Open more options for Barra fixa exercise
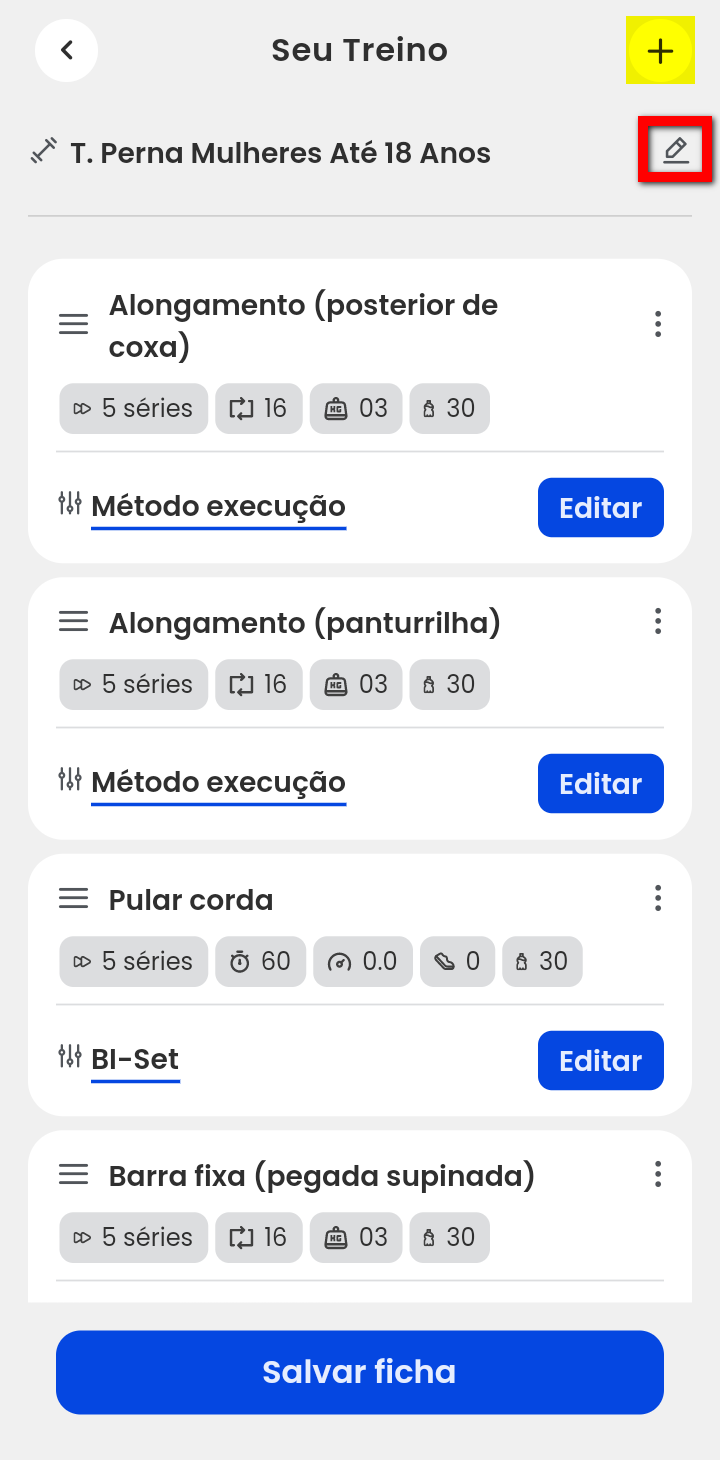The image size is (720, 1460). 657,1174
